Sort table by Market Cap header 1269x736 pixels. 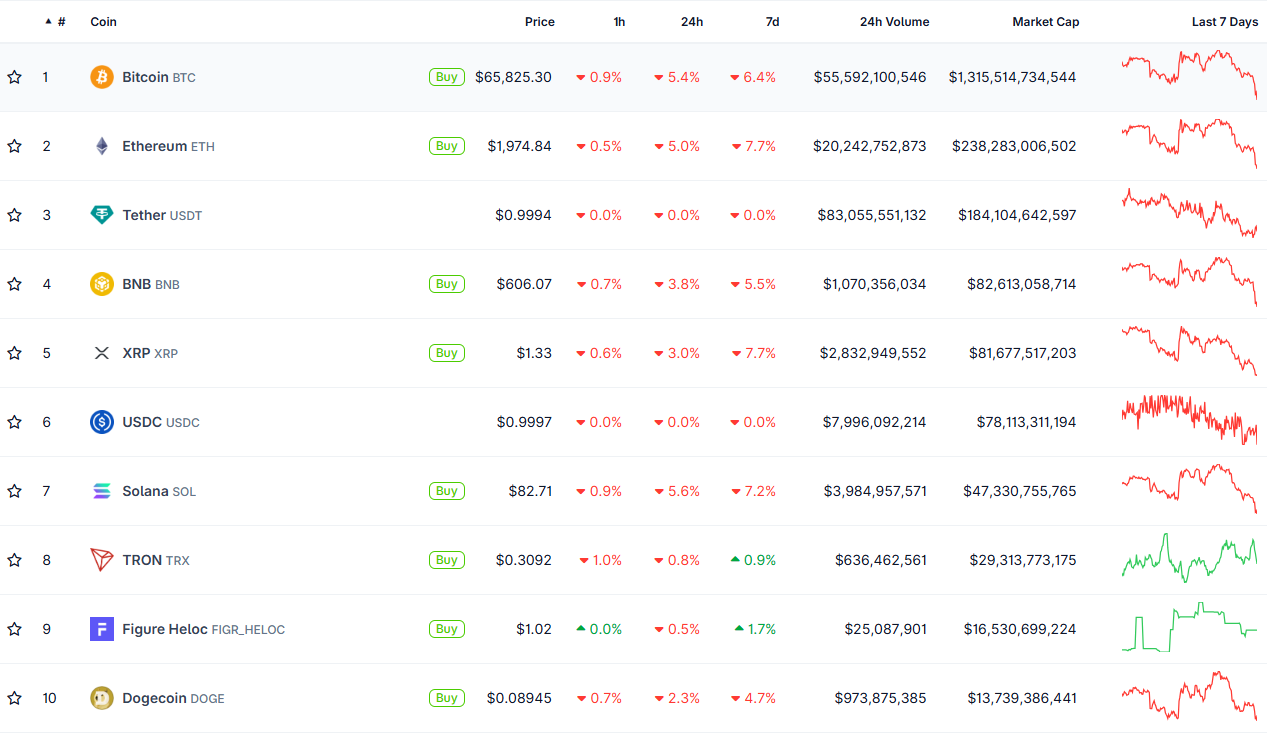[1045, 22]
